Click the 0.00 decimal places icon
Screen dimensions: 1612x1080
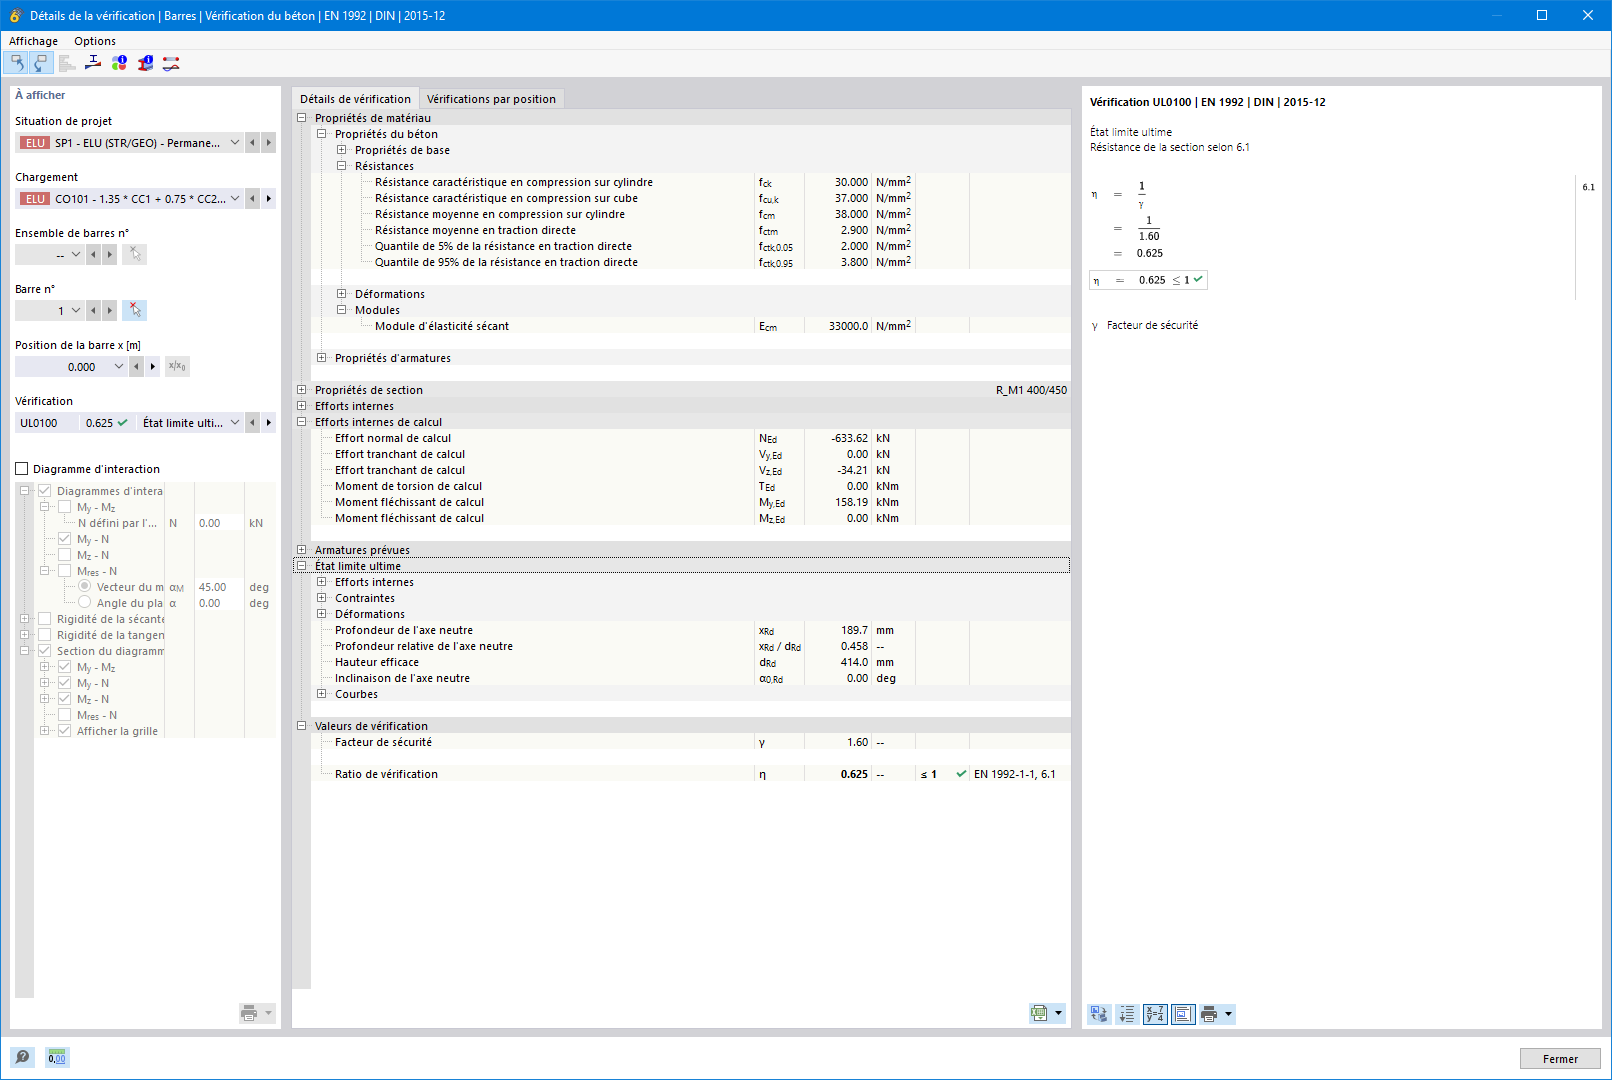pos(57,1057)
